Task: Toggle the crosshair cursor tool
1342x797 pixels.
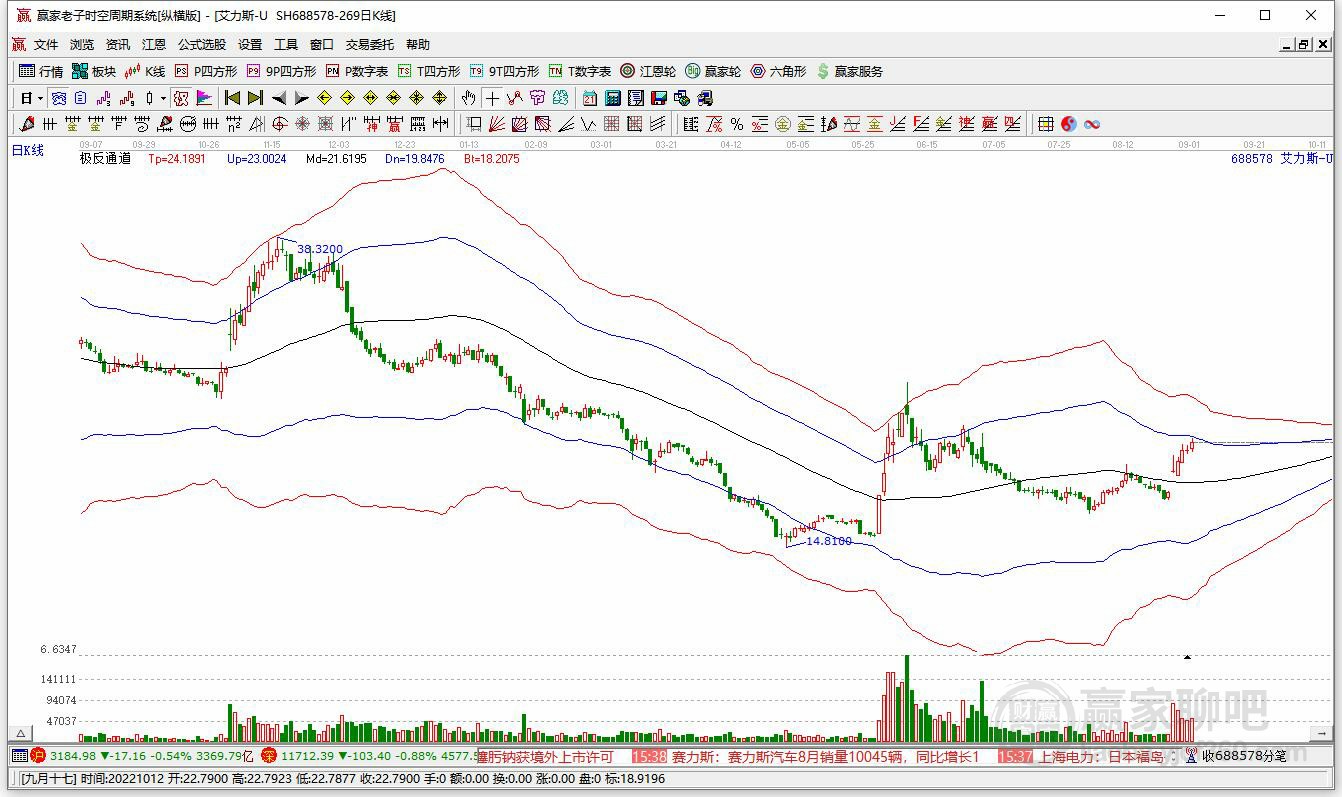Action: (x=491, y=98)
